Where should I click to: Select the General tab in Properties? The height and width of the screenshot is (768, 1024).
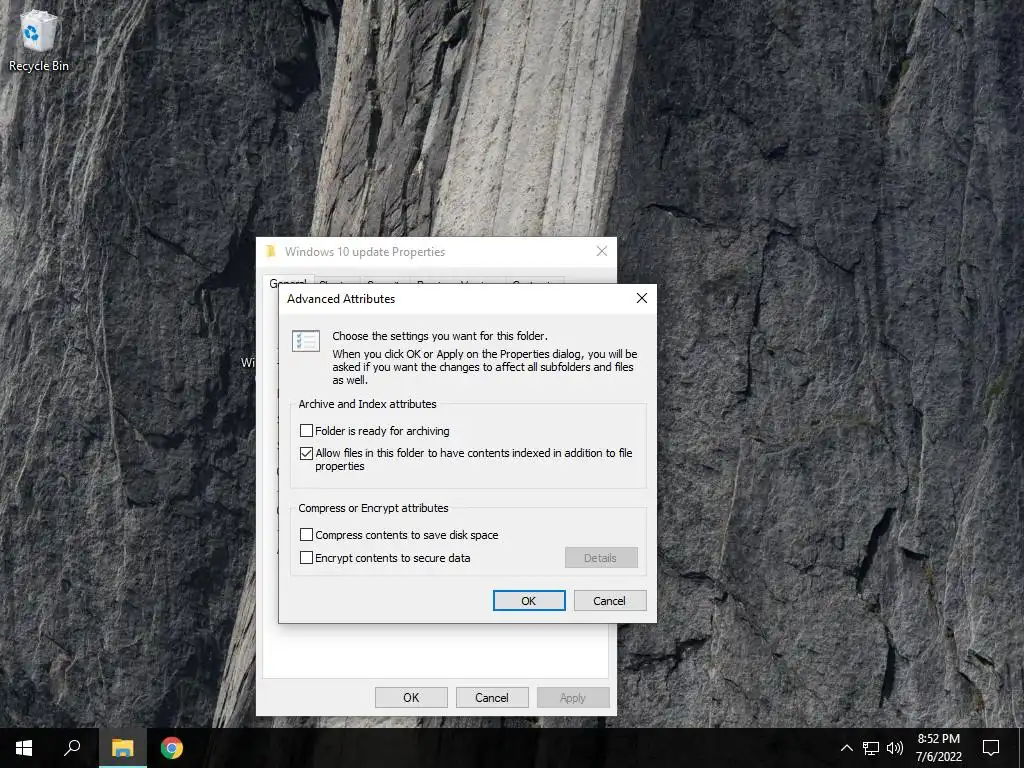pos(287,281)
